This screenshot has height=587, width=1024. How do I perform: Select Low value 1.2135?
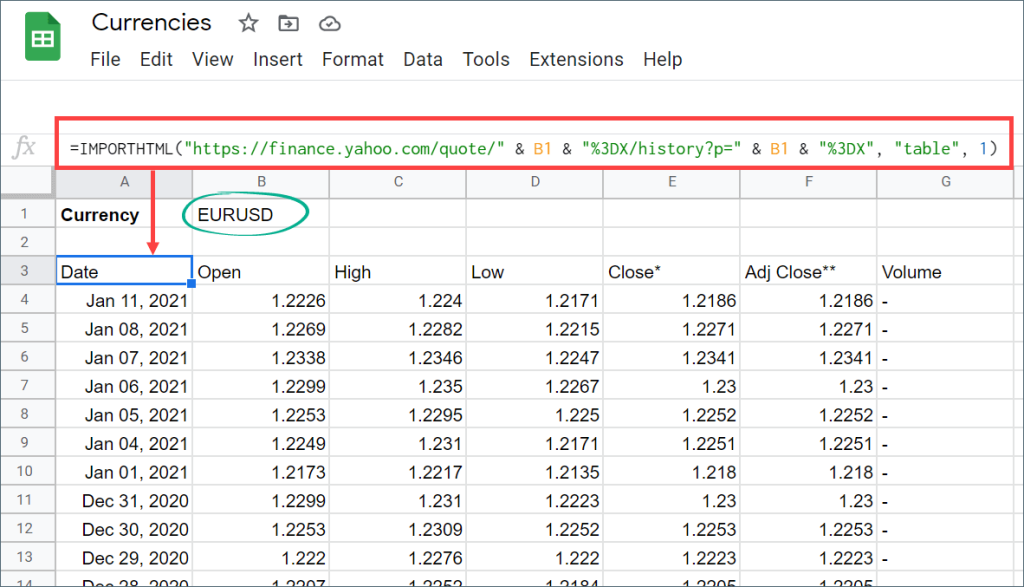535,471
